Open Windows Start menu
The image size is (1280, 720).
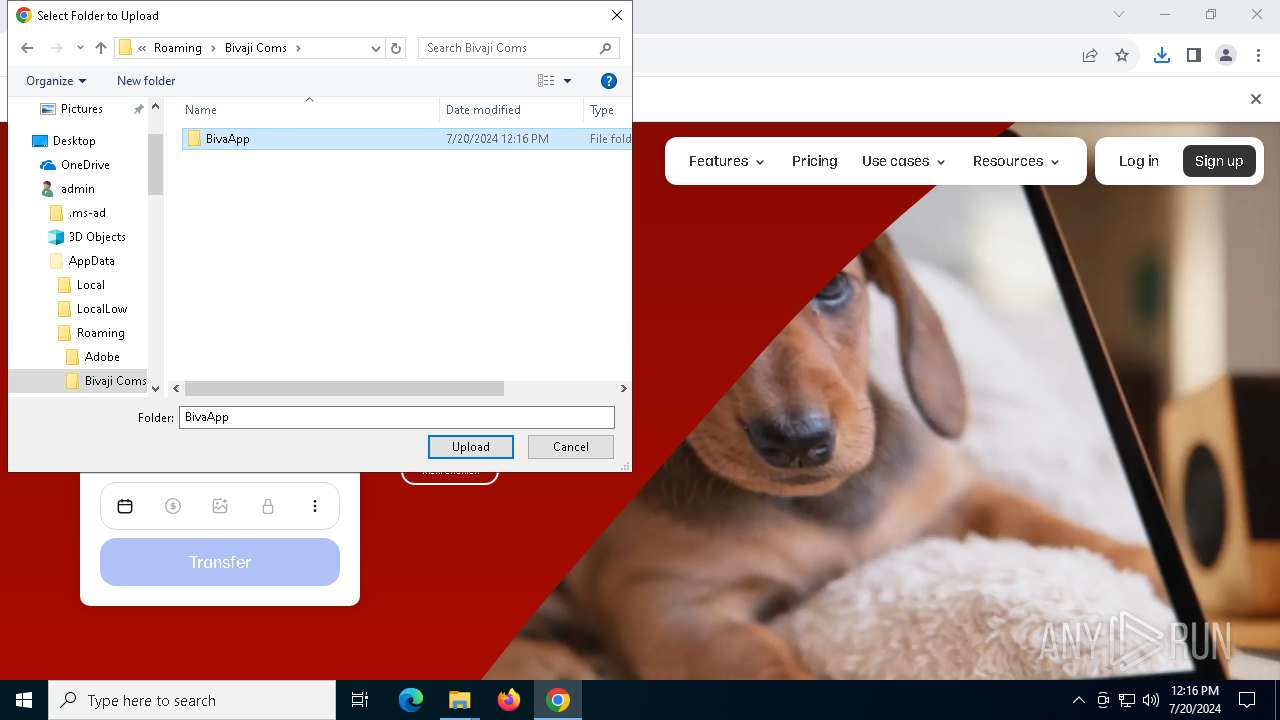pos(24,700)
